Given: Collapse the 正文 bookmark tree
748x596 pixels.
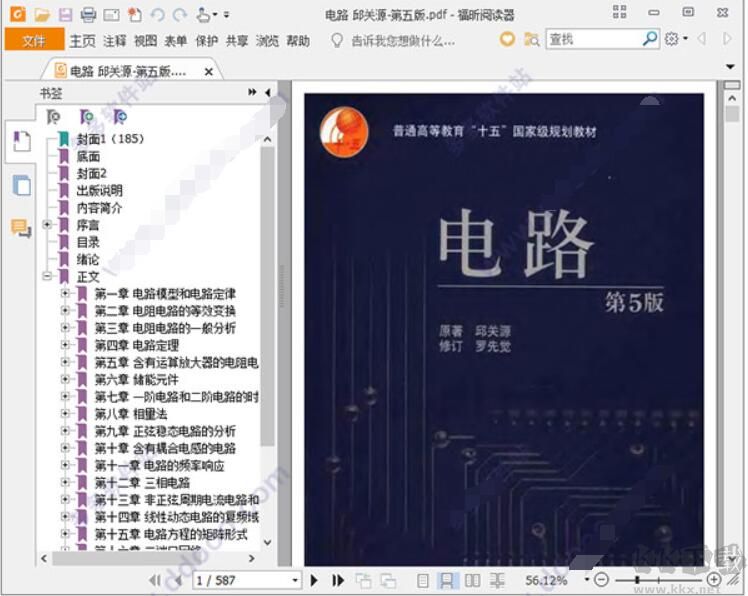Looking at the screenshot, I should click(x=47, y=276).
